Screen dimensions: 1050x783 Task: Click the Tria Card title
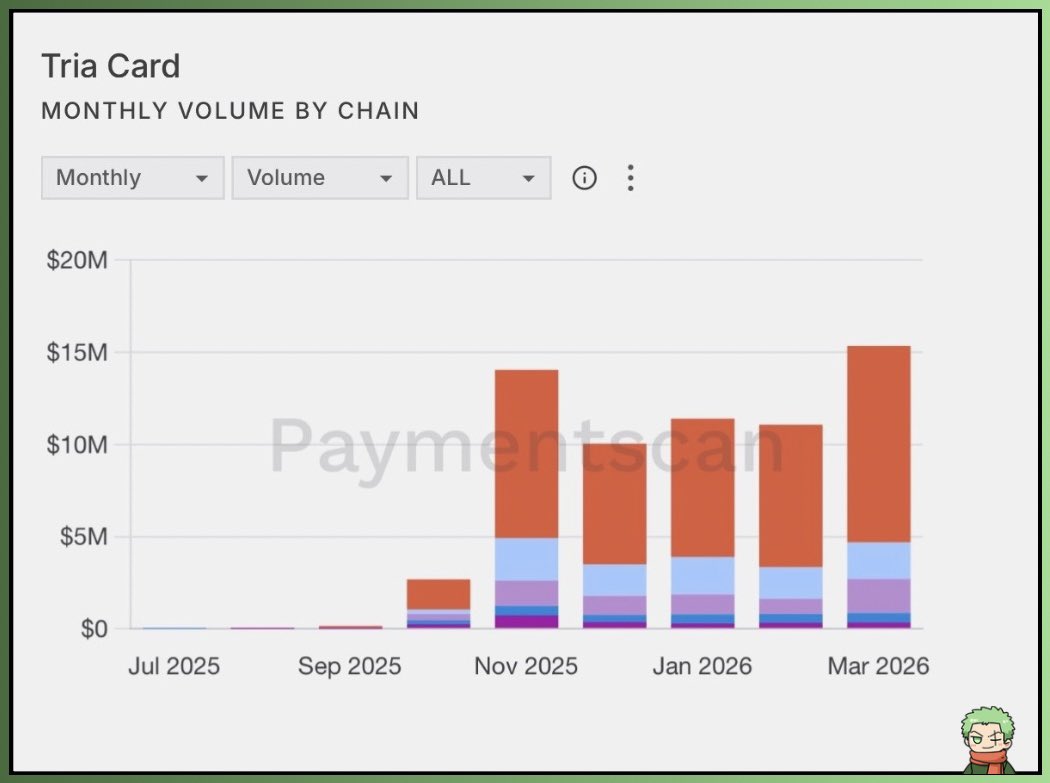(x=110, y=66)
